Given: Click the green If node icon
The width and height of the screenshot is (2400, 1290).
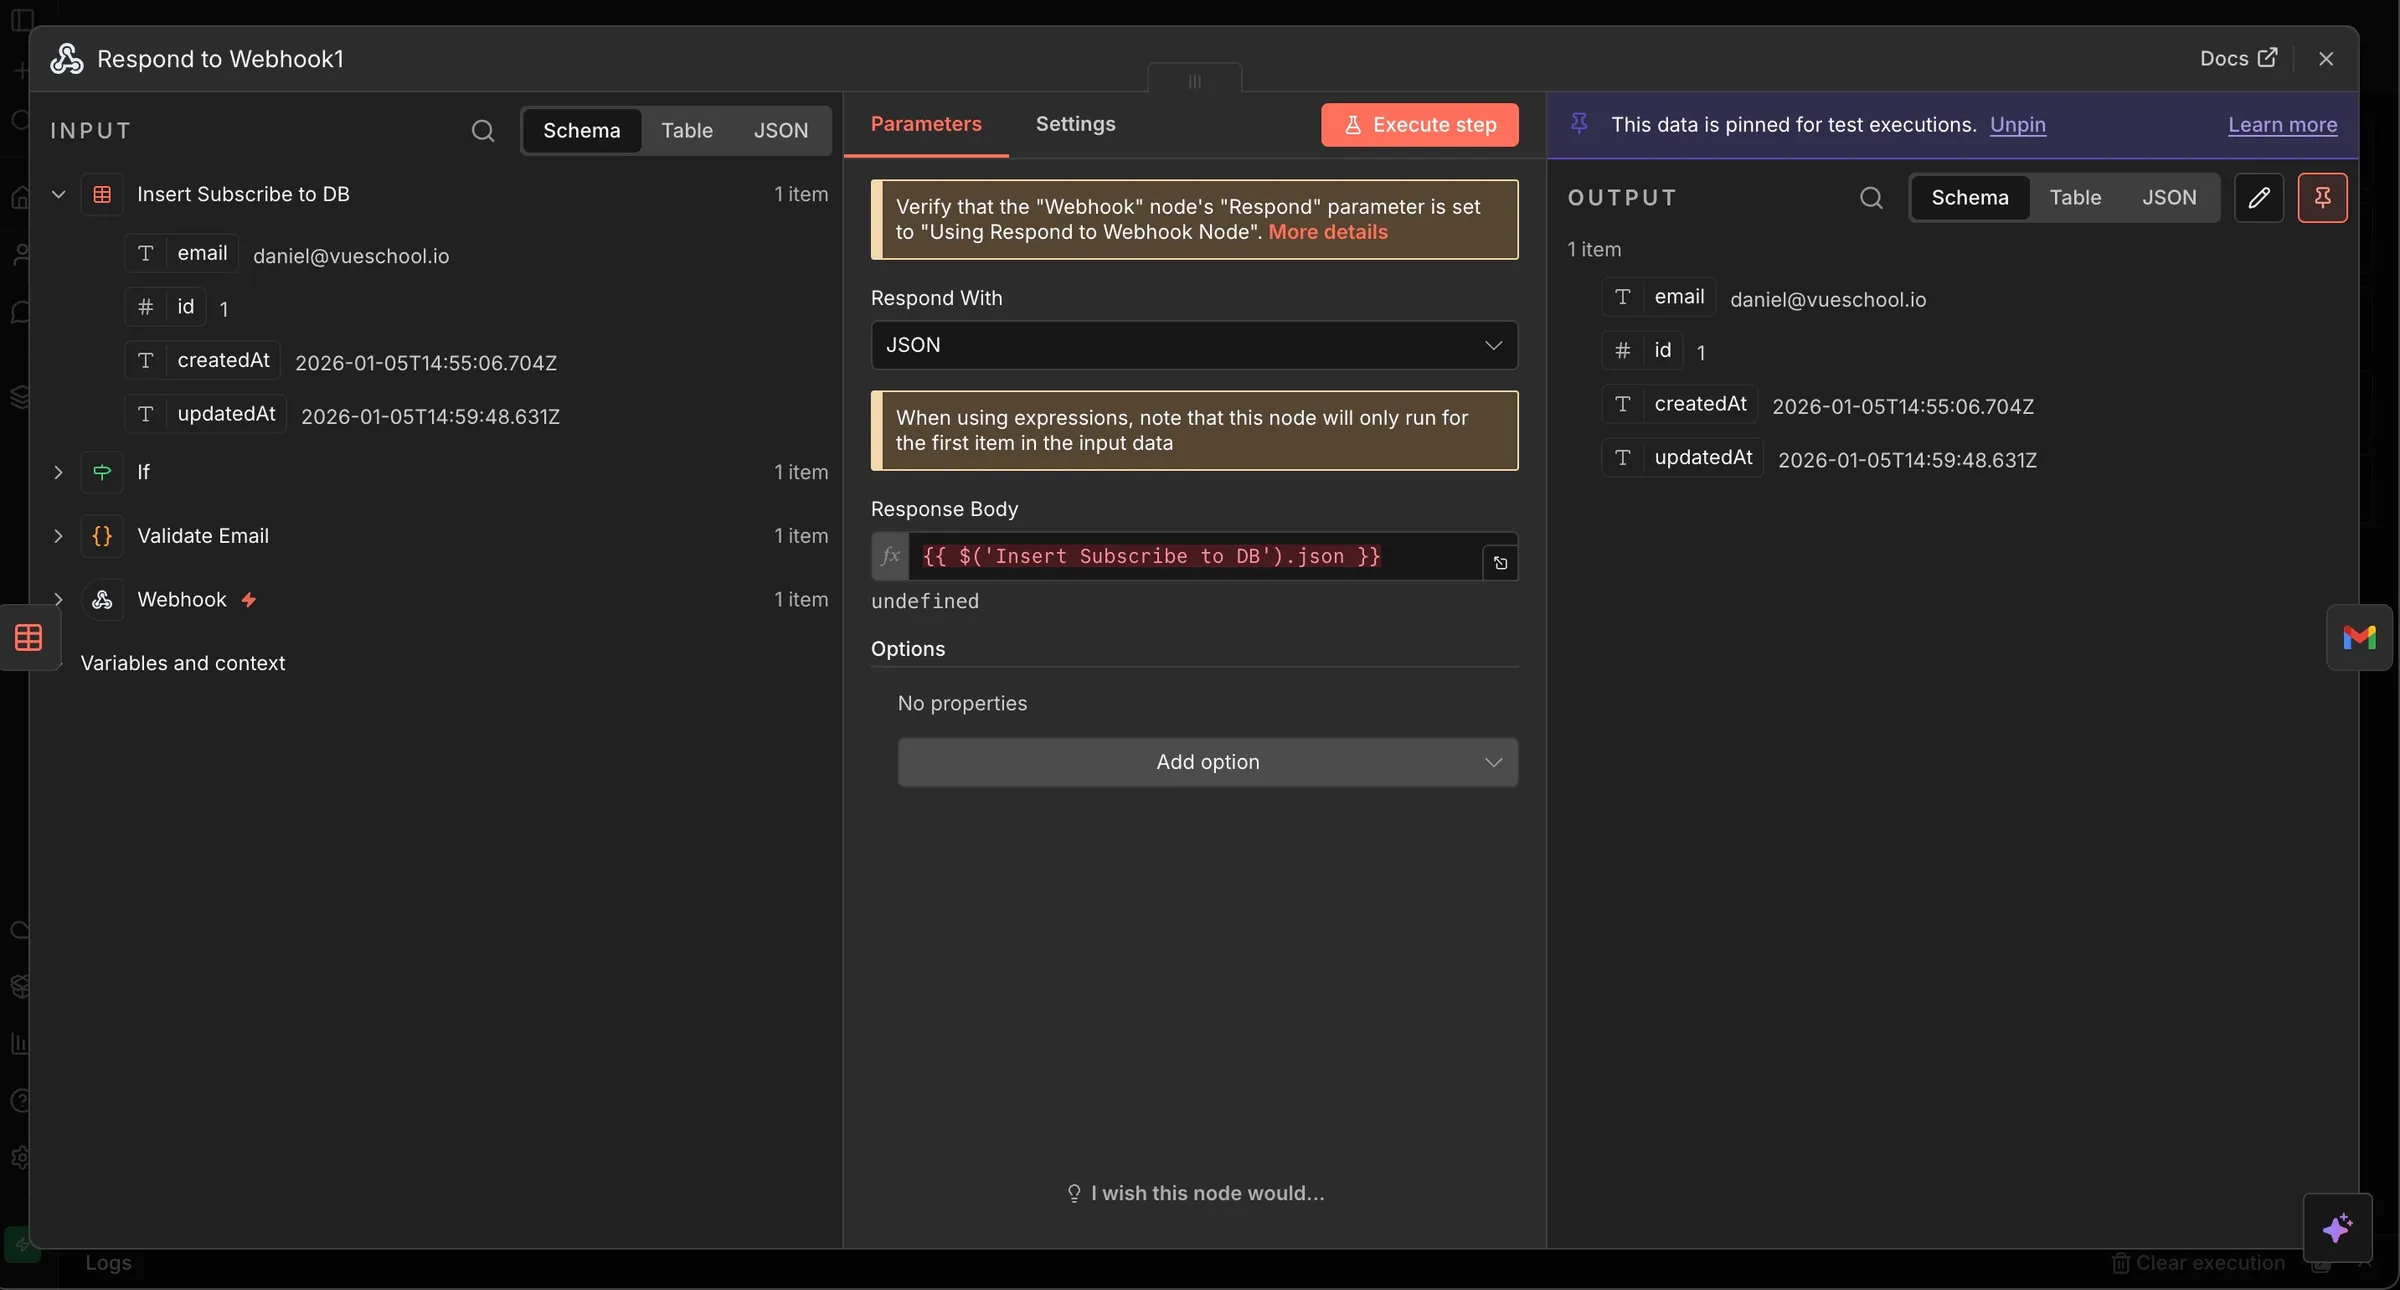Looking at the screenshot, I should tap(102, 472).
